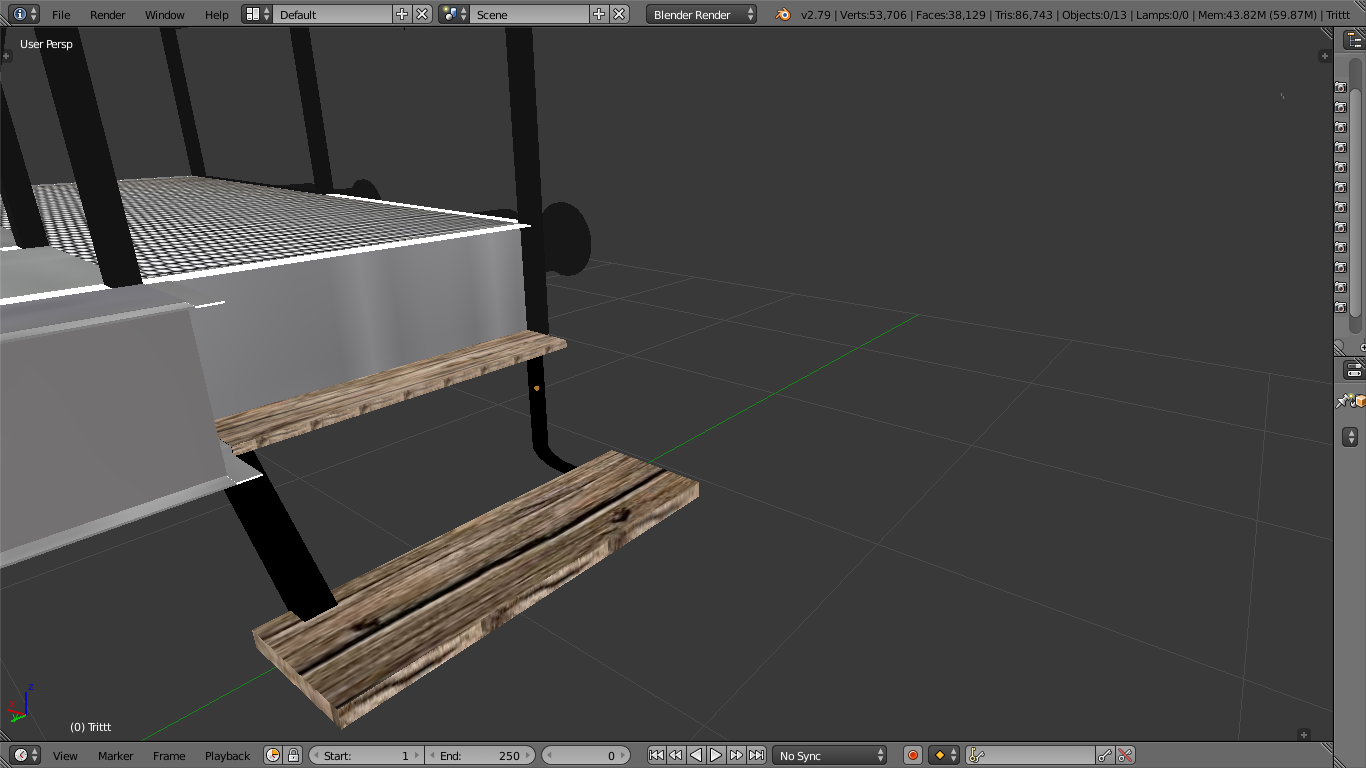Play the animation forward
1366x768 pixels.
pyautogui.click(x=716, y=755)
